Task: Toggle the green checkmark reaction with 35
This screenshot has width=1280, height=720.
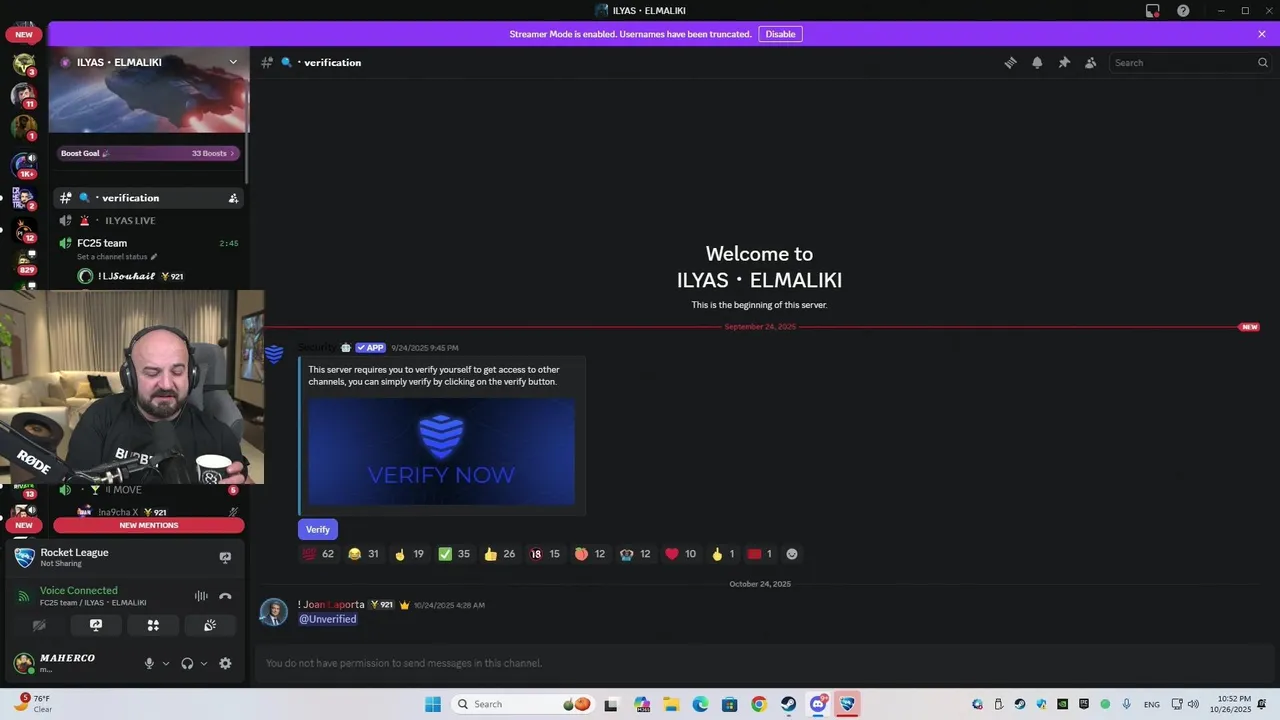Action: coord(454,554)
